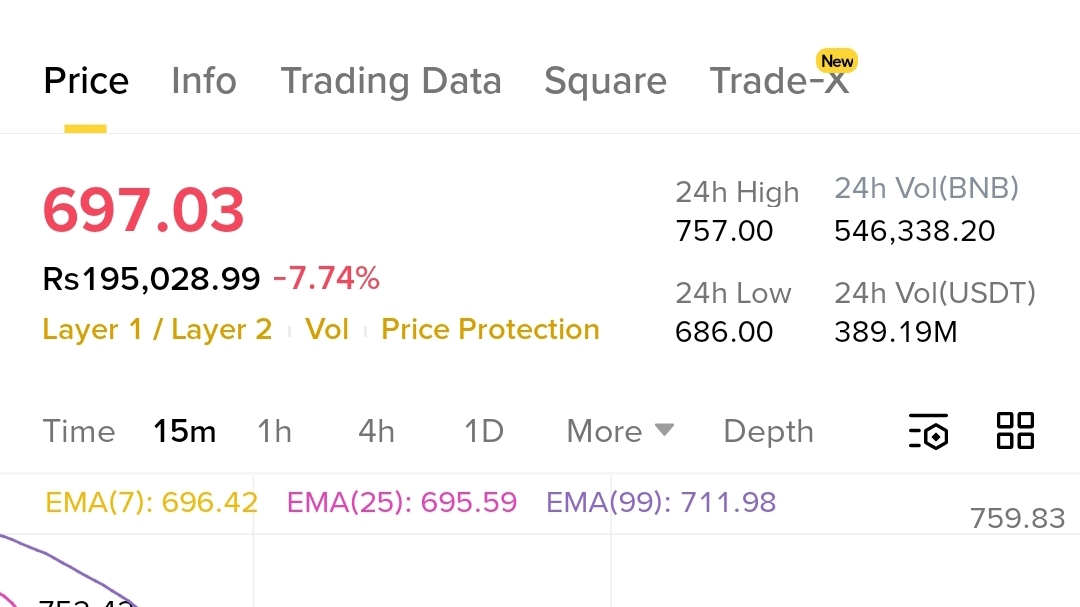This screenshot has width=1080, height=607.
Task: Open the four-square grid layout icon
Action: point(1015,431)
